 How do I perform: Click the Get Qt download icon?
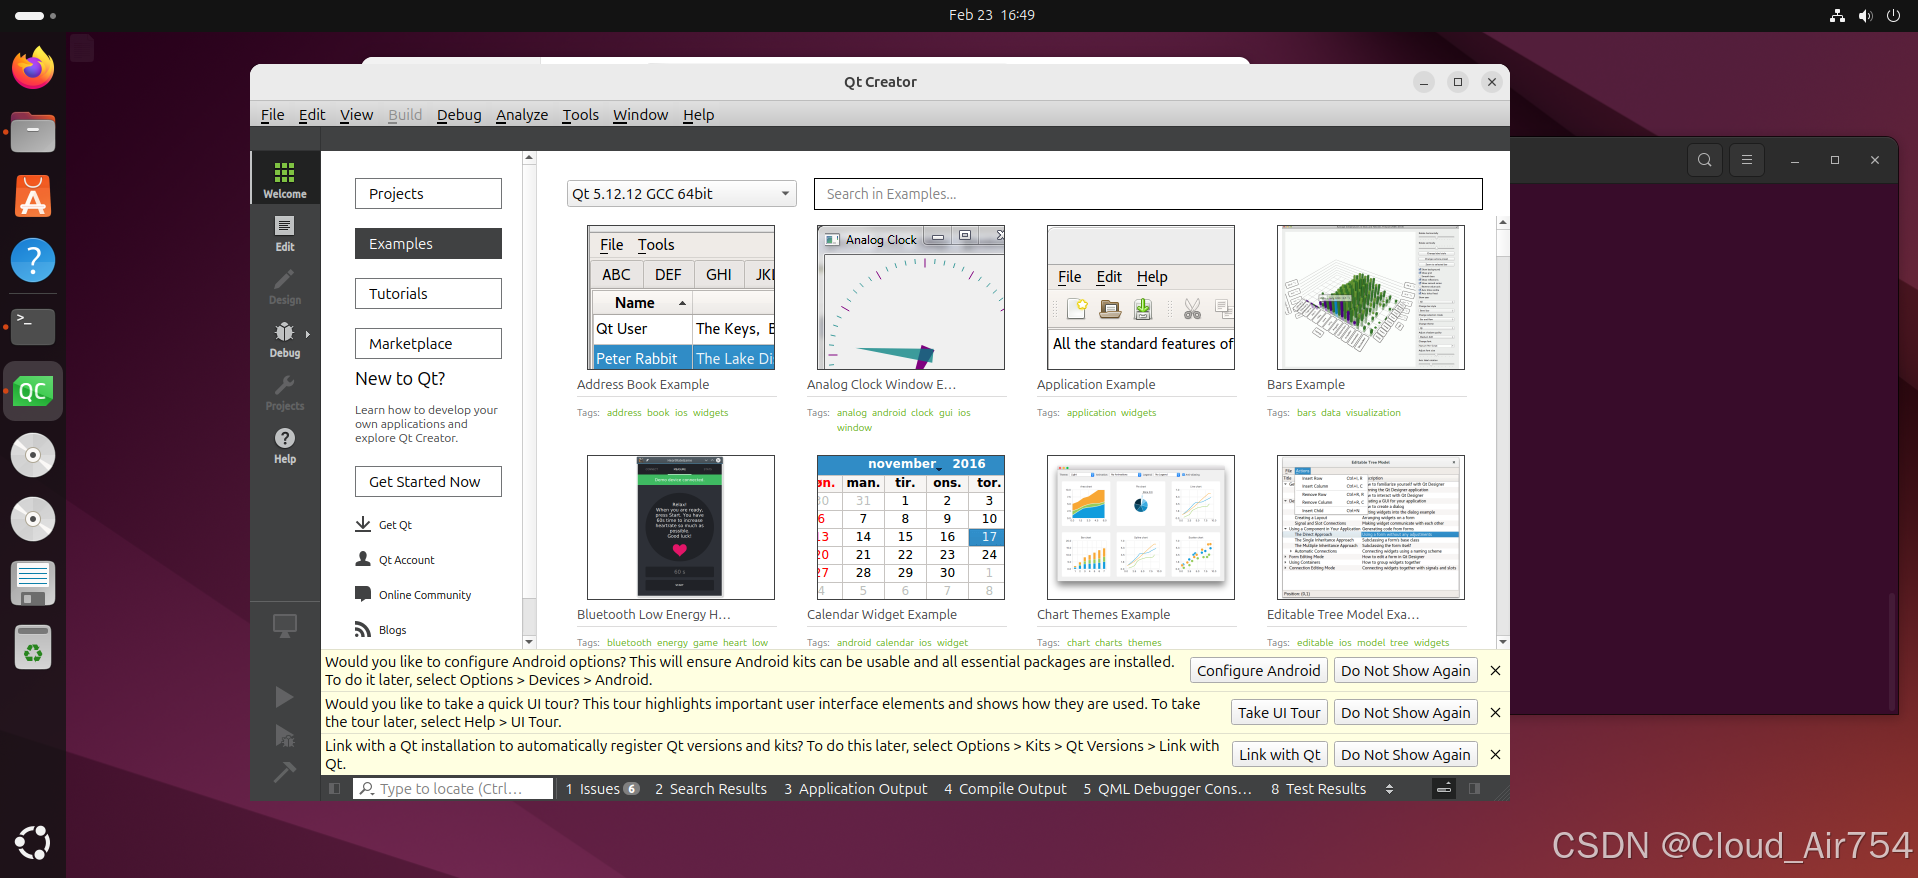click(x=363, y=524)
